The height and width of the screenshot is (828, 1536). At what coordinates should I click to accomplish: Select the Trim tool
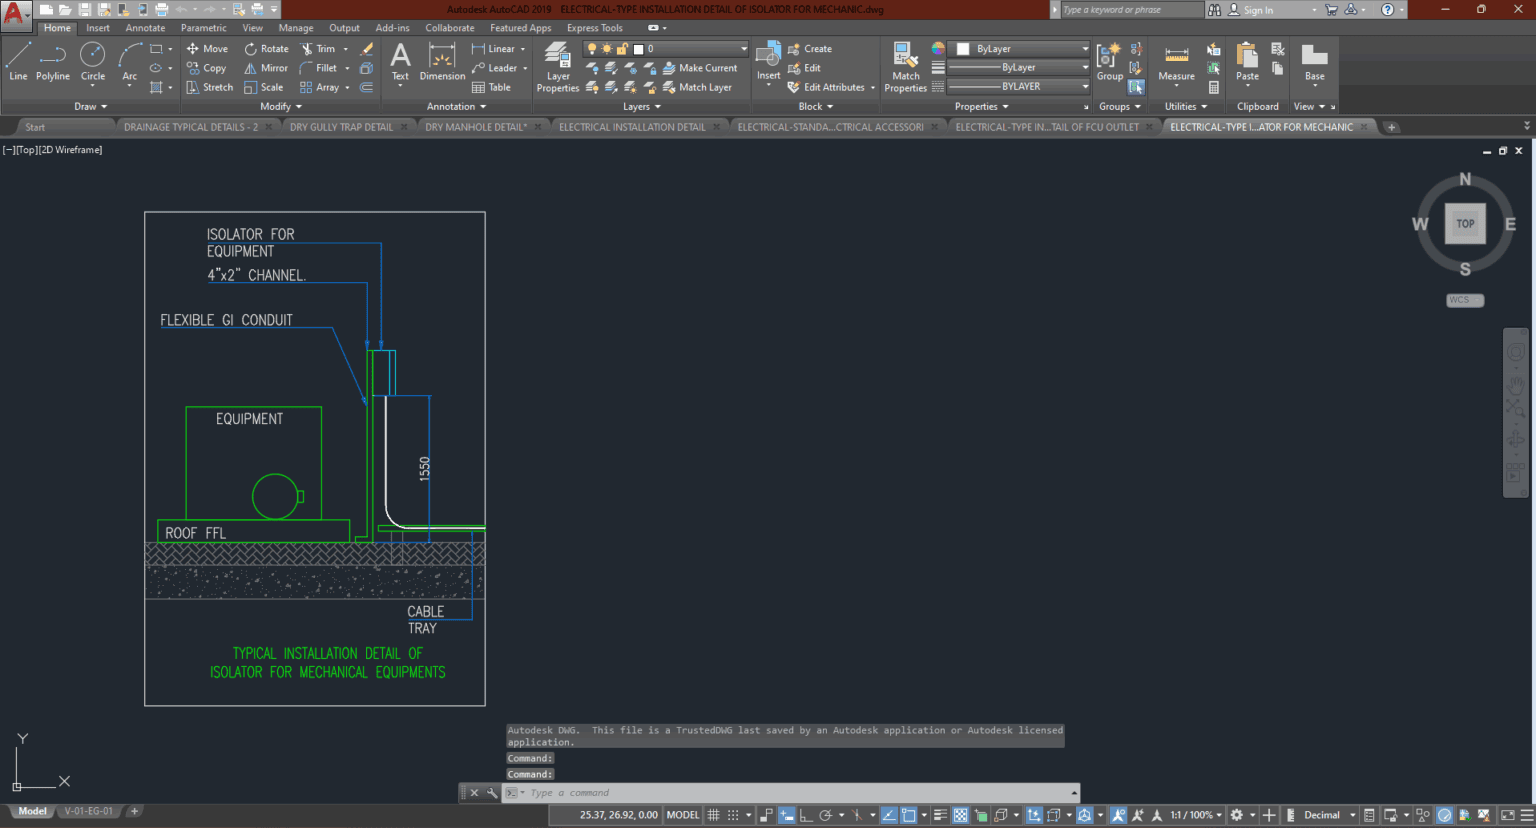323,47
